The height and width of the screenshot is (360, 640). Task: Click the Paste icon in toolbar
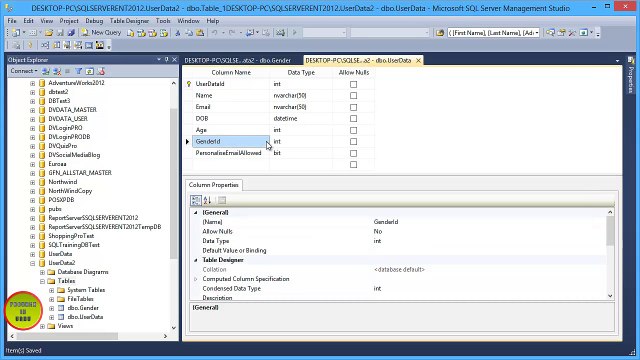tap(200, 33)
